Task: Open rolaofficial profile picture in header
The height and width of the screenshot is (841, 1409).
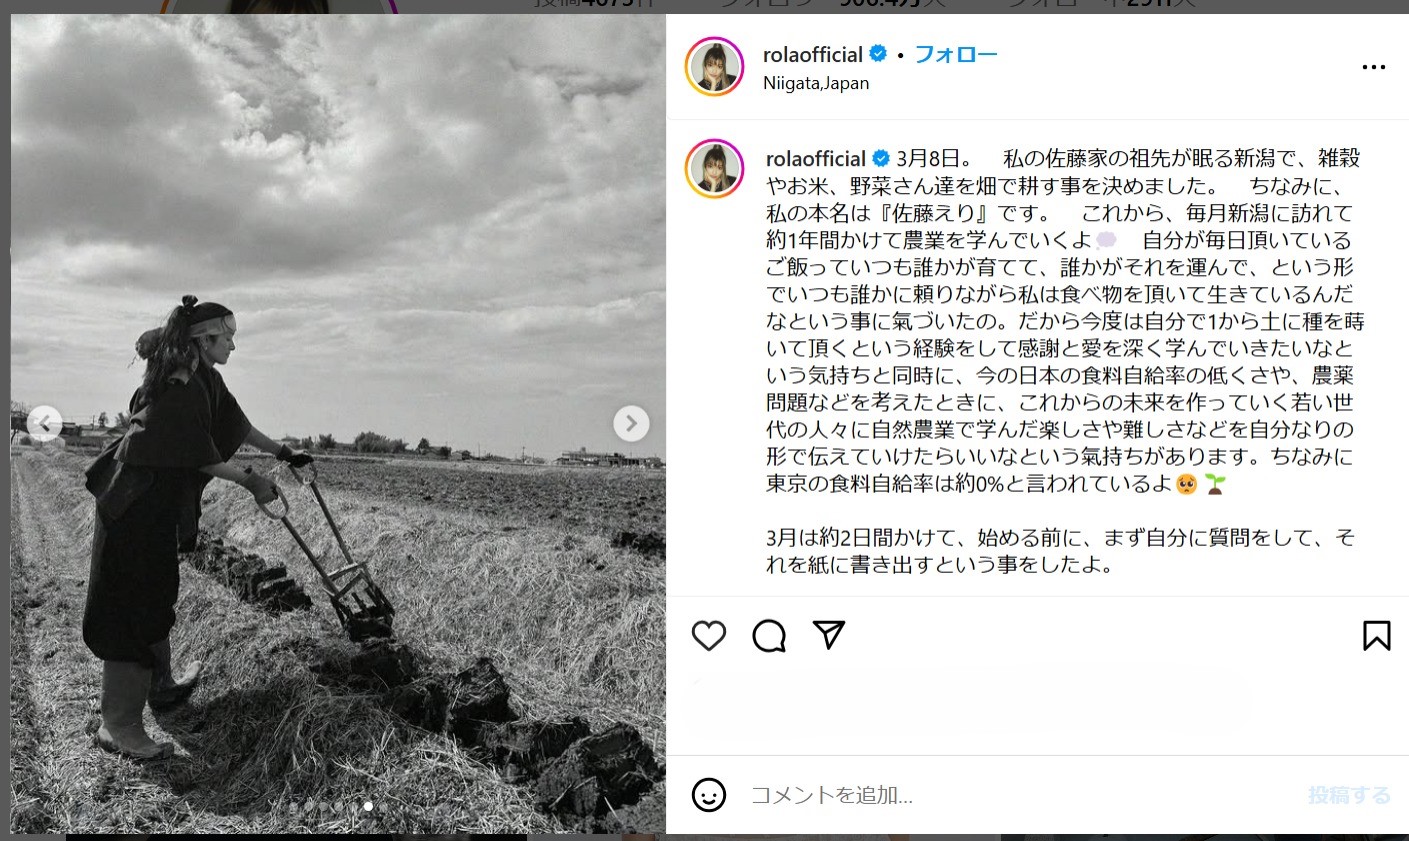Action: pyautogui.click(x=714, y=67)
